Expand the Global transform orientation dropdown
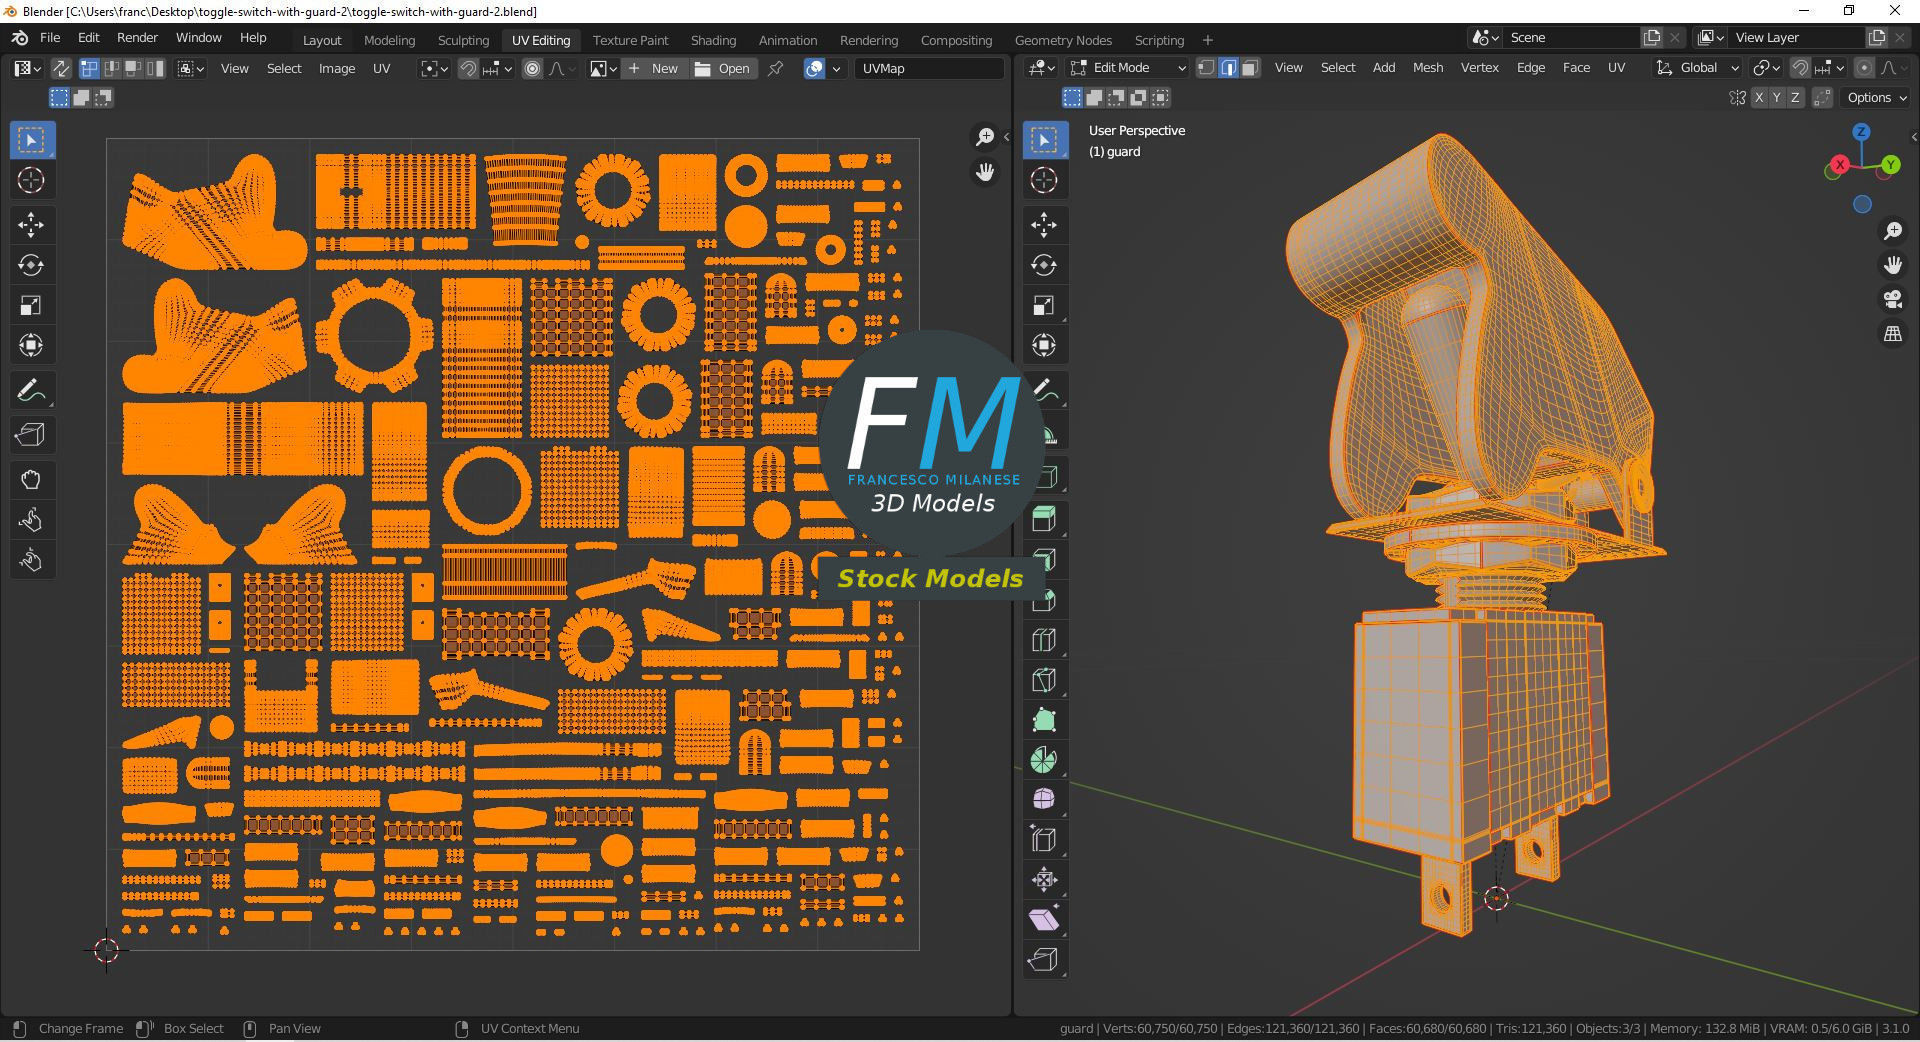Screen dimensions: 1920x1042 [1697, 68]
